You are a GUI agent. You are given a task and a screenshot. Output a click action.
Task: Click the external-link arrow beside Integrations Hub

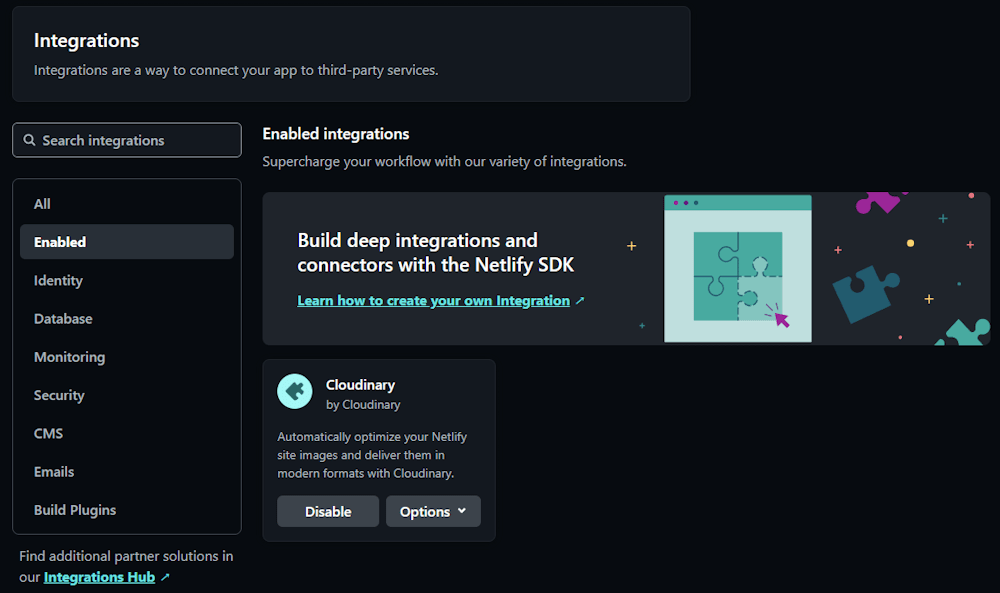(x=165, y=577)
